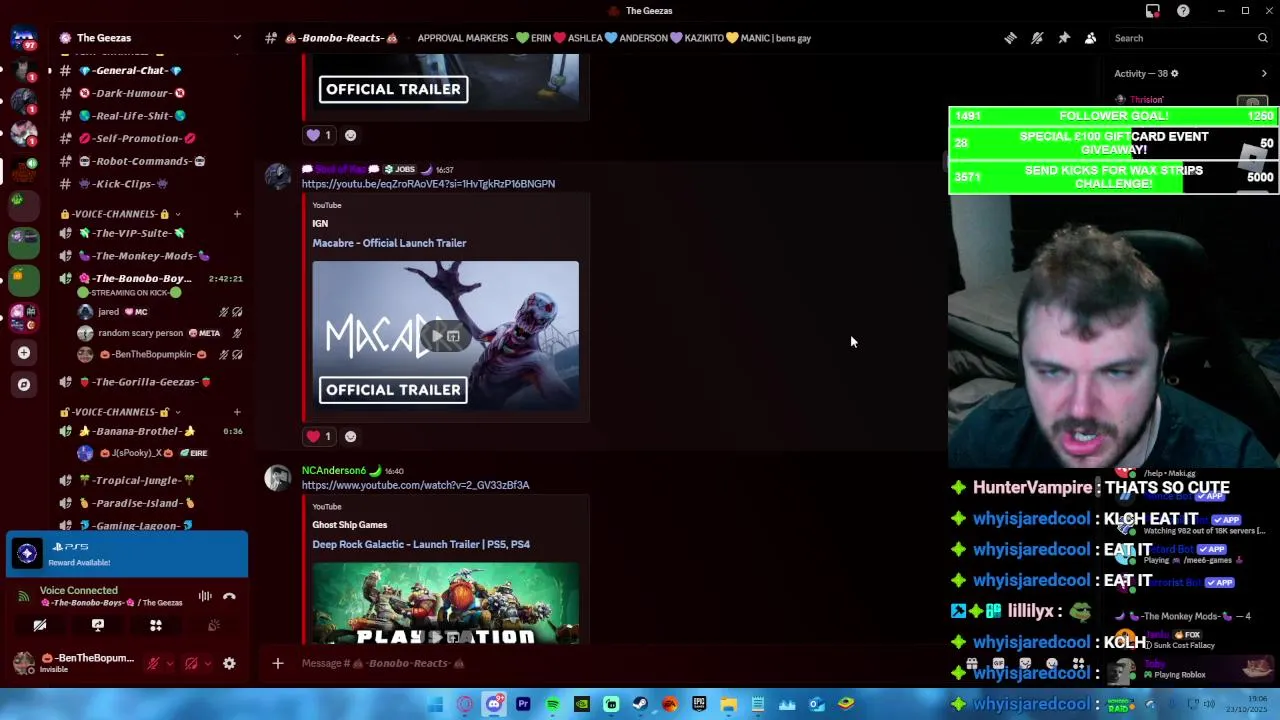Screen dimensions: 1280x720
Task: Open the Real-Life-Shit text channel
Action: (131, 116)
